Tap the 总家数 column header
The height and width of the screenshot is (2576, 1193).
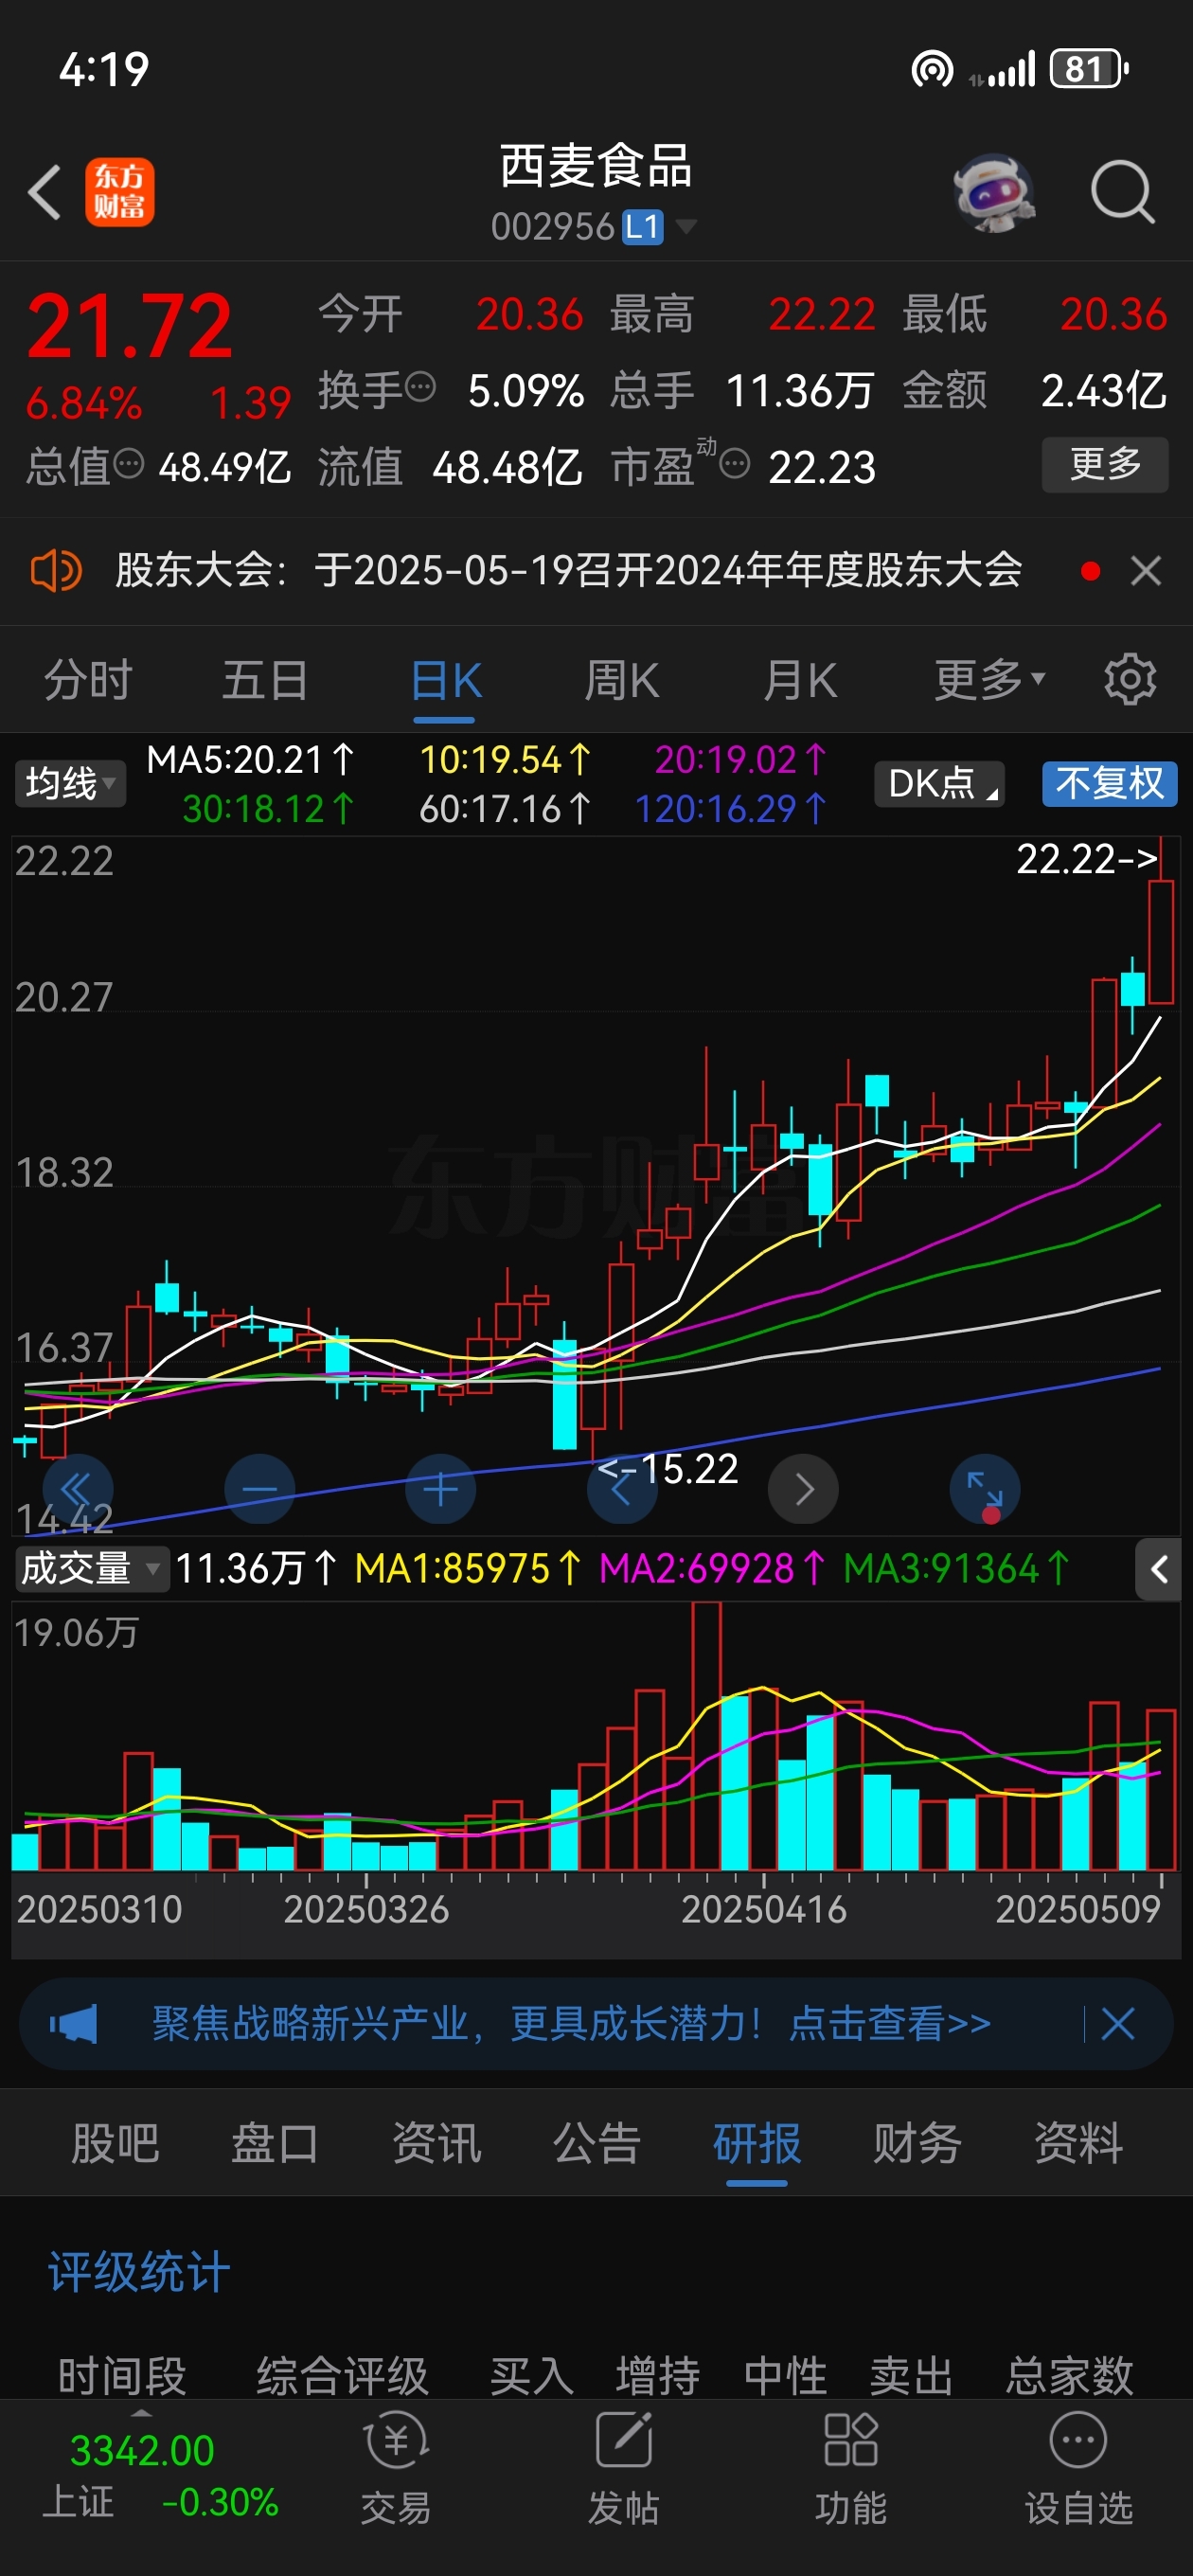[1069, 2375]
